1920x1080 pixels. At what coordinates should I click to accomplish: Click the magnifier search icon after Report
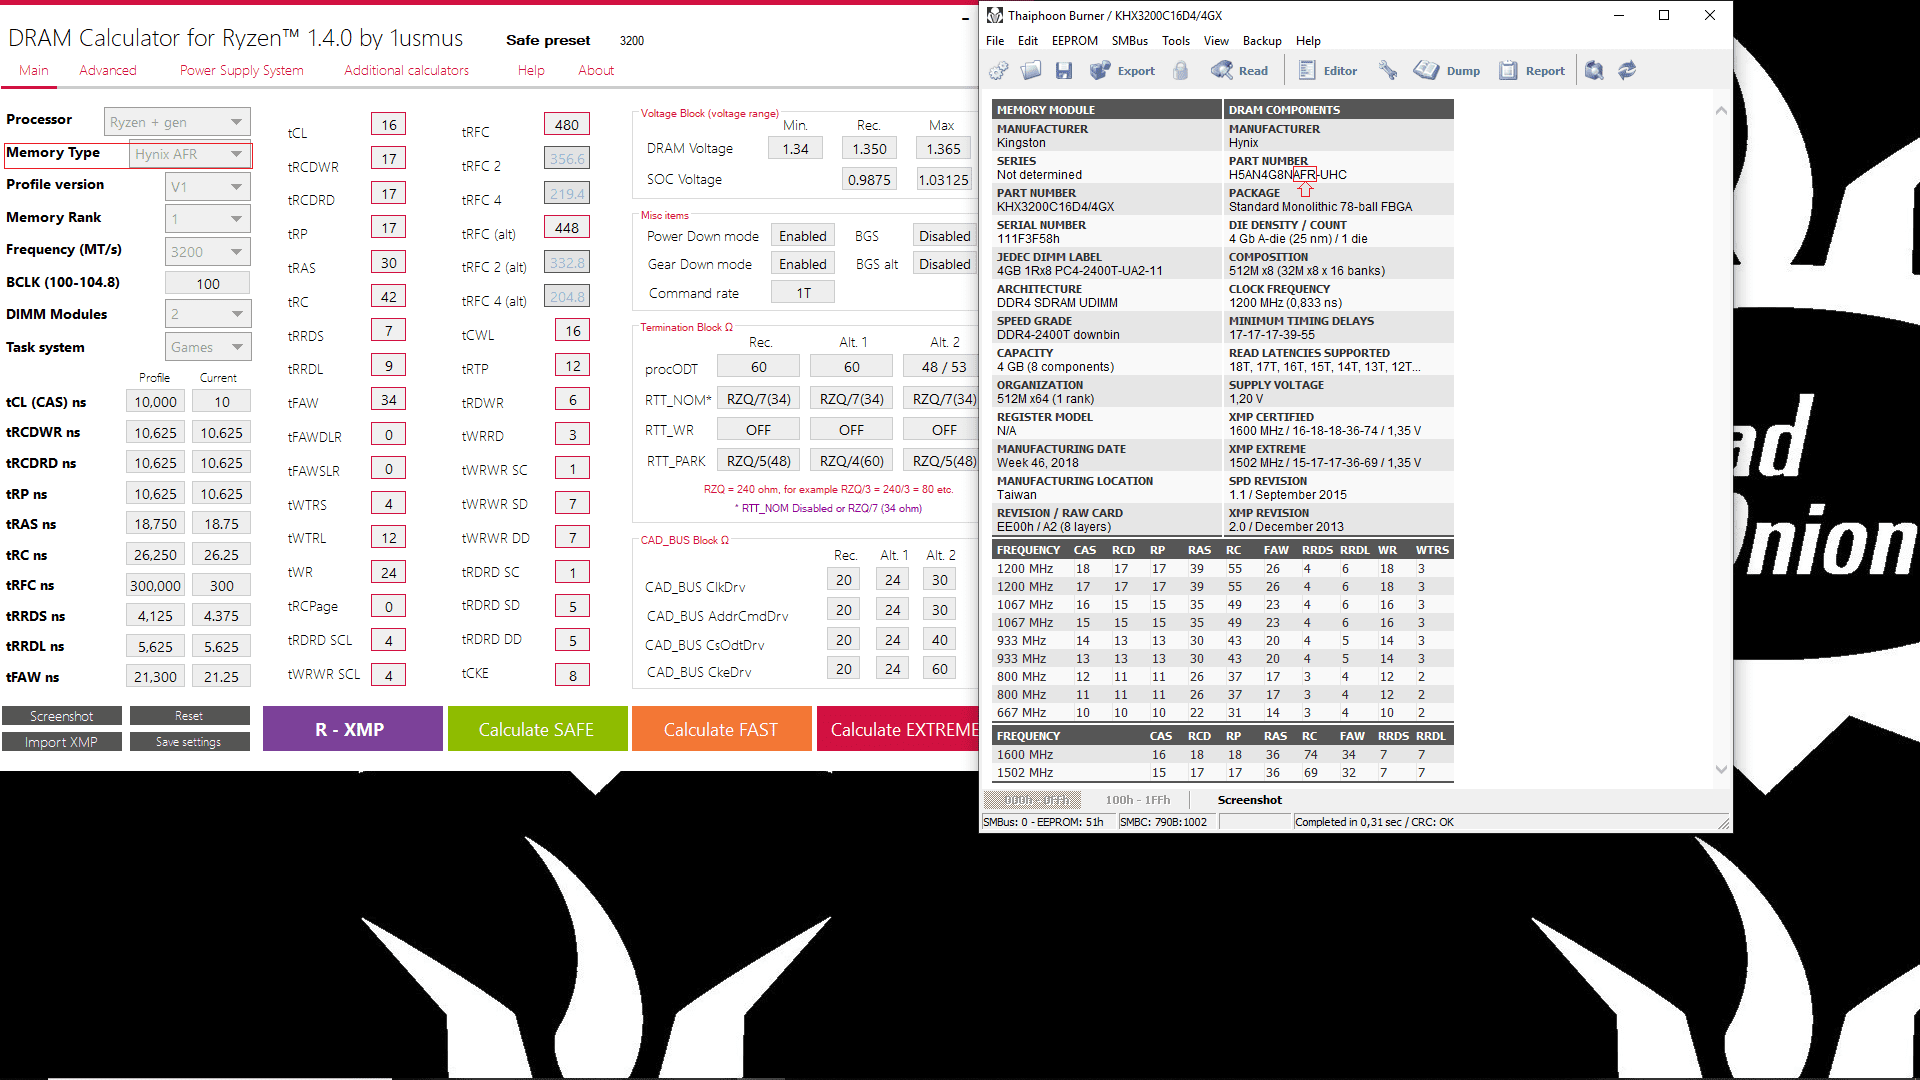1594,70
